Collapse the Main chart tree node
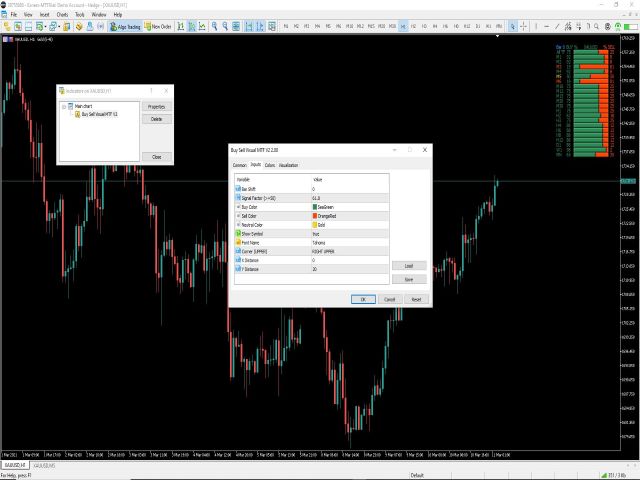The image size is (640, 480). click(x=64, y=107)
